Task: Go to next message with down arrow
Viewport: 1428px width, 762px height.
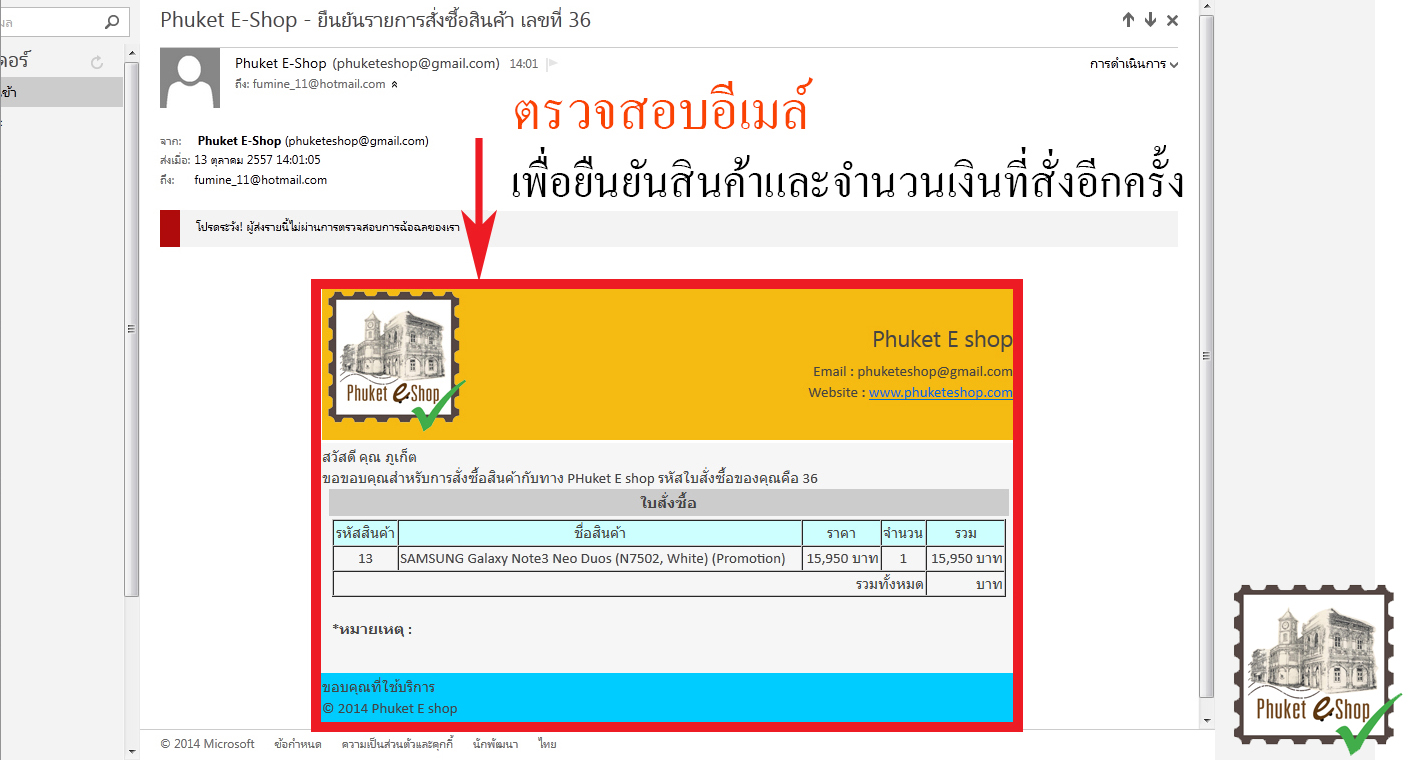Action: point(1151,20)
